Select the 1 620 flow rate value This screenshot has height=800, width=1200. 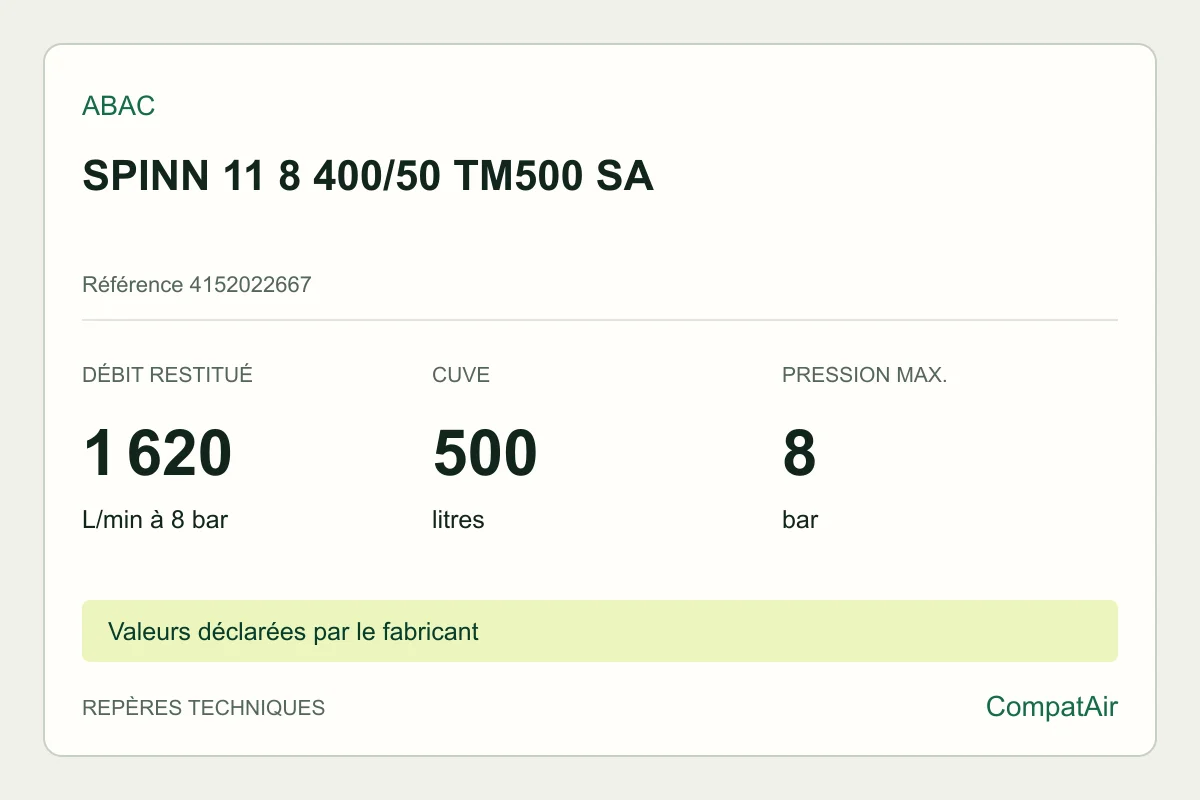pos(157,453)
